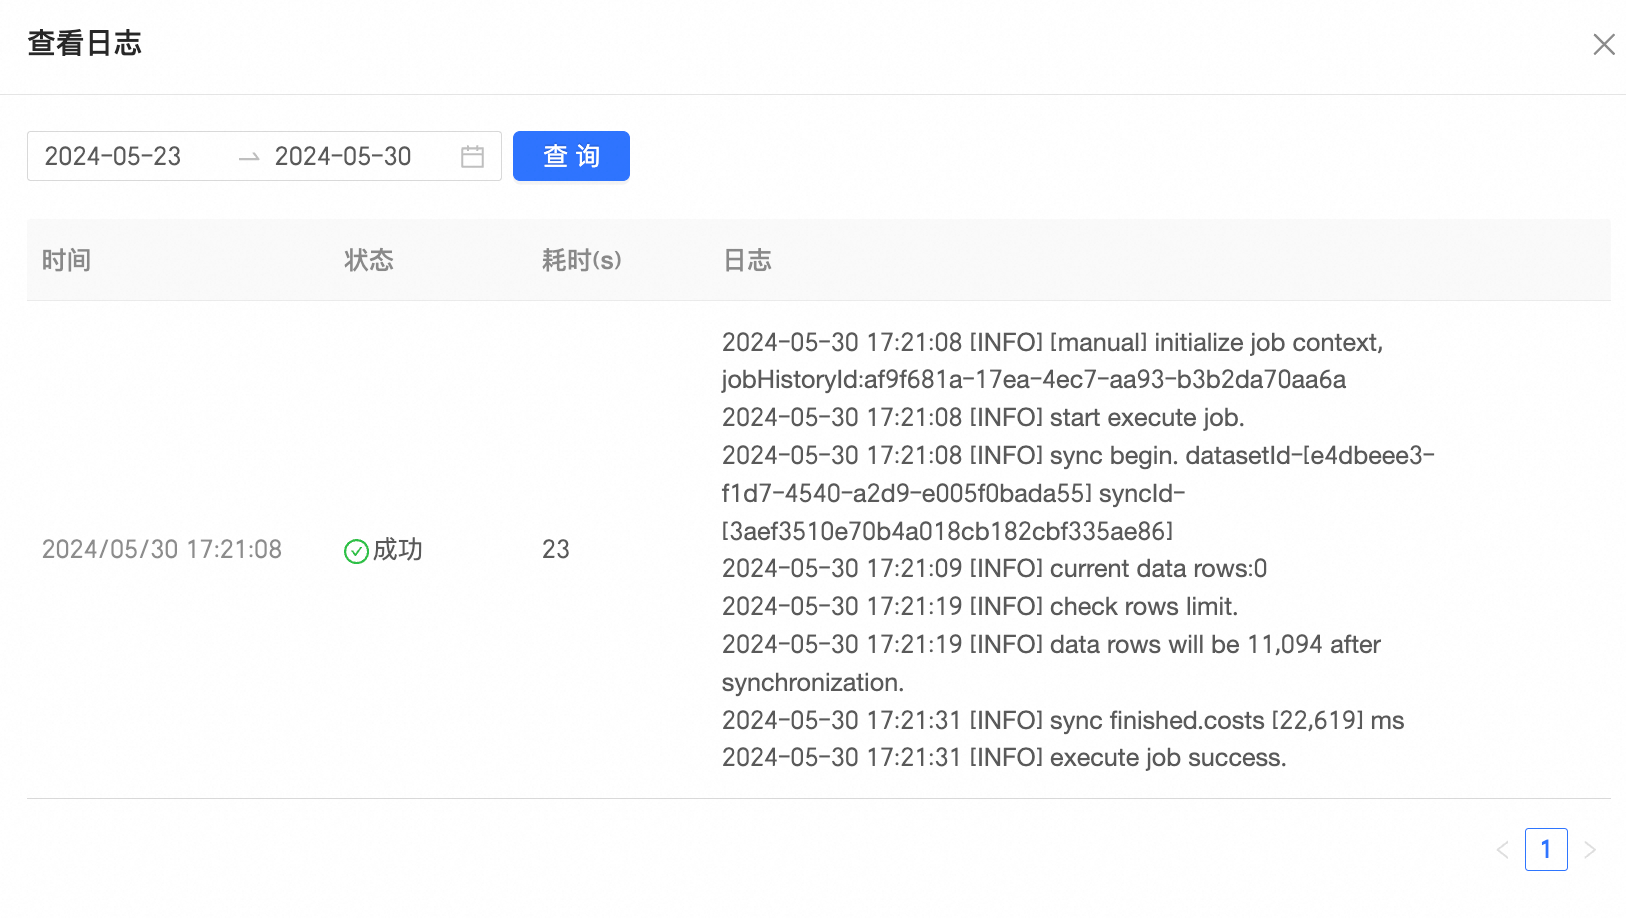Click log line 'execute job success.'
Image resolution: width=1626 pixels, height=918 pixels.
click(1004, 757)
